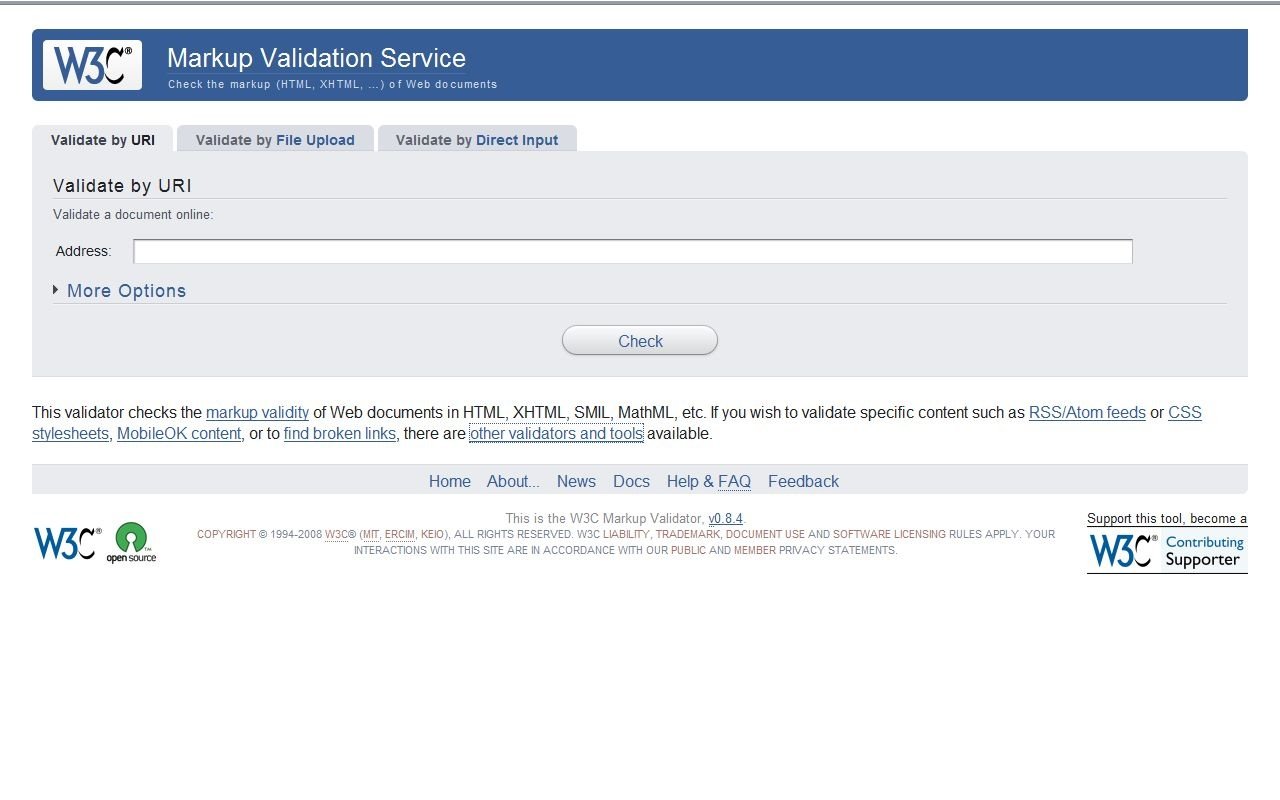
Task: Open the MobileOK content link
Action: [179, 434]
